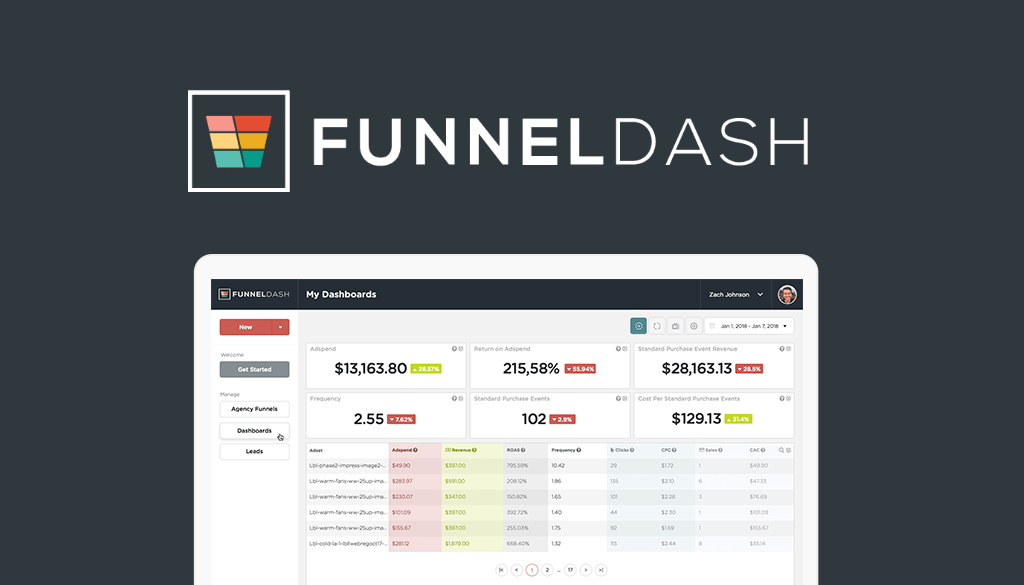The image size is (1024, 585).
Task: Click the table settings gear icon
Action: pos(788,450)
